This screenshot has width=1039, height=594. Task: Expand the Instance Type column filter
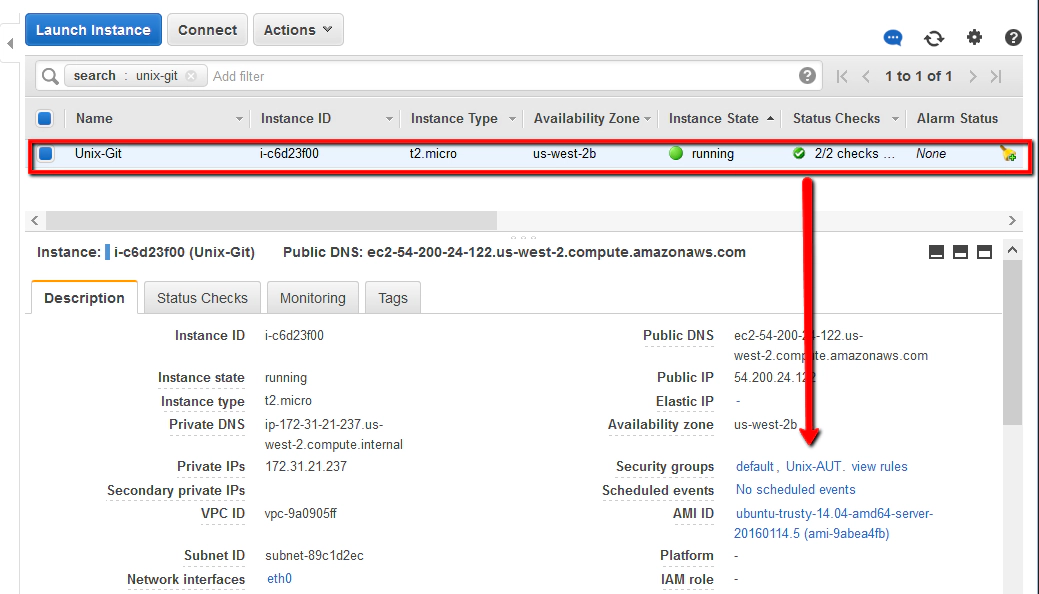(x=512, y=119)
